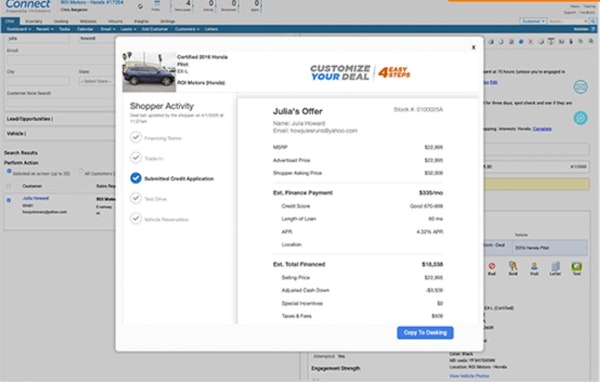This screenshot has width=600, height=382.
Task: Click the blank page toolbar icon
Action: [x=501, y=42]
